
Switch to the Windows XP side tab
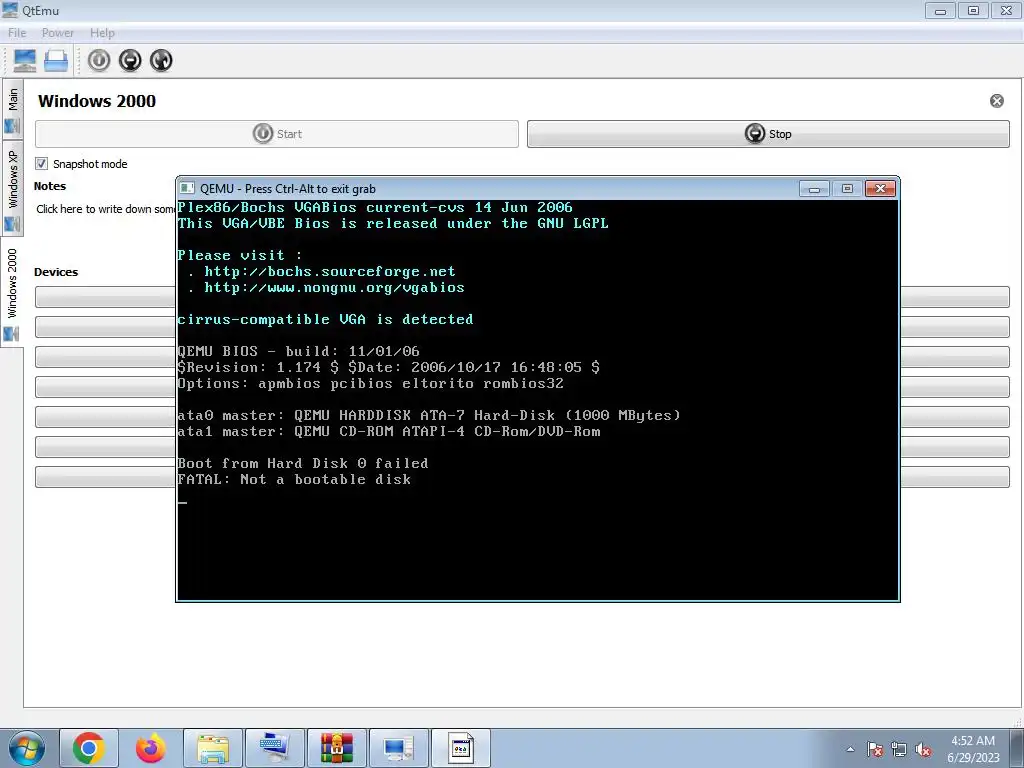[12, 189]
